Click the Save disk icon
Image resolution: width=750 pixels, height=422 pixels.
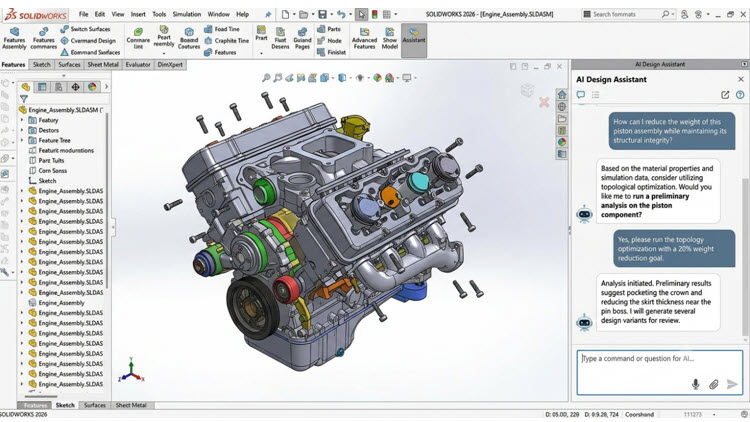pos(323,14)
